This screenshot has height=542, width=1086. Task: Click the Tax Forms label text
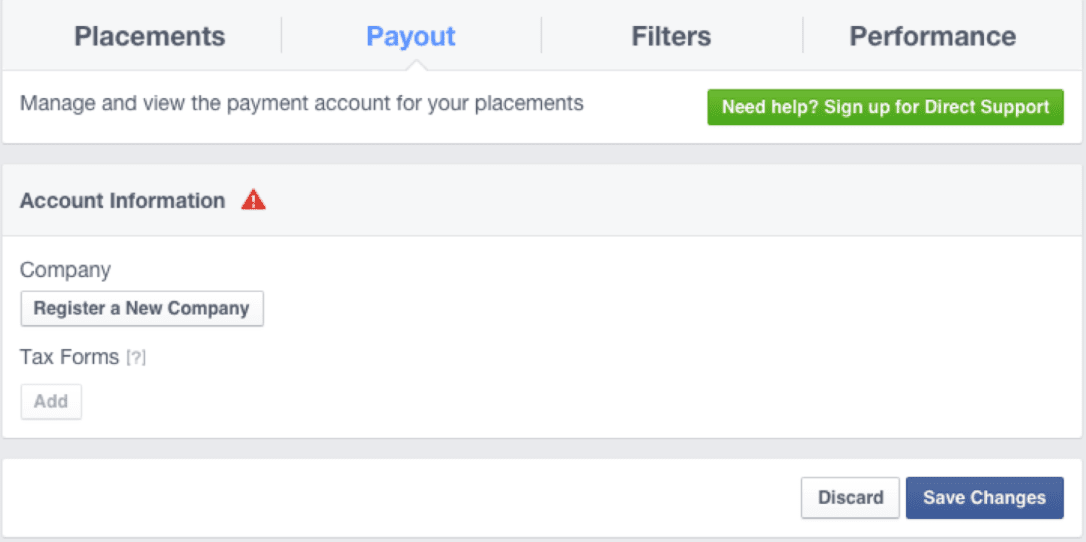69,358
